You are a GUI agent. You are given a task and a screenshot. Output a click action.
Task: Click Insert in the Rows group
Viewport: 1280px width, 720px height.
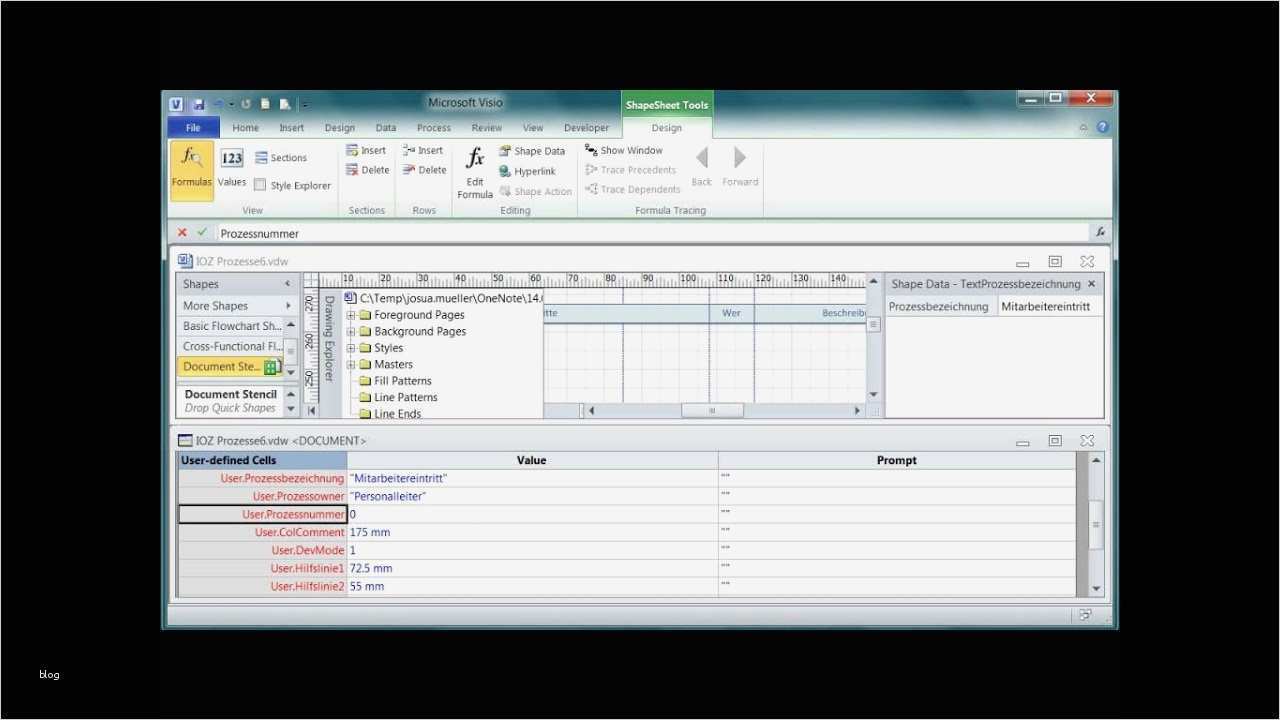pos(423,151)
